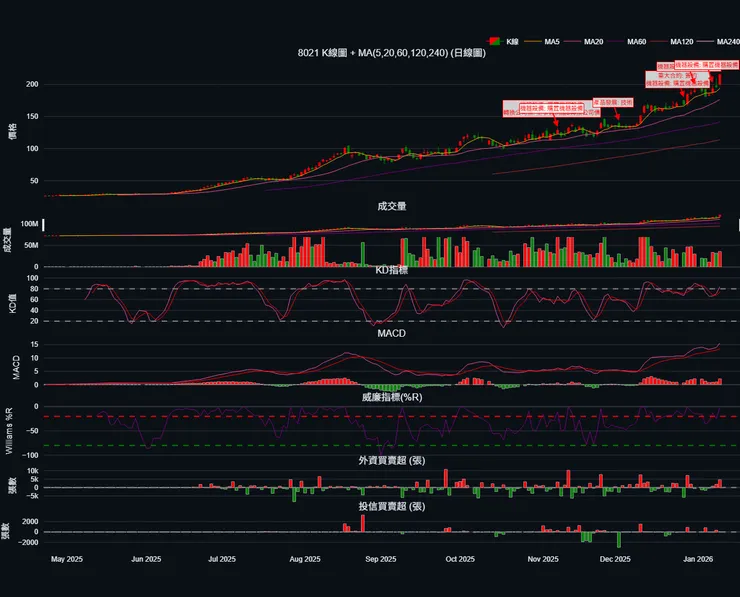Toggle MA20 trace in the legend

point(584,42)
